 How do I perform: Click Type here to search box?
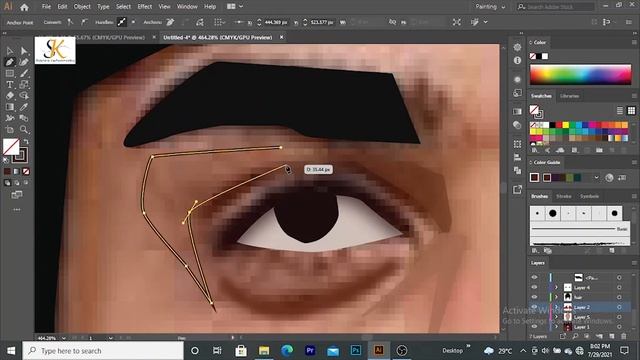coord(103,351)
